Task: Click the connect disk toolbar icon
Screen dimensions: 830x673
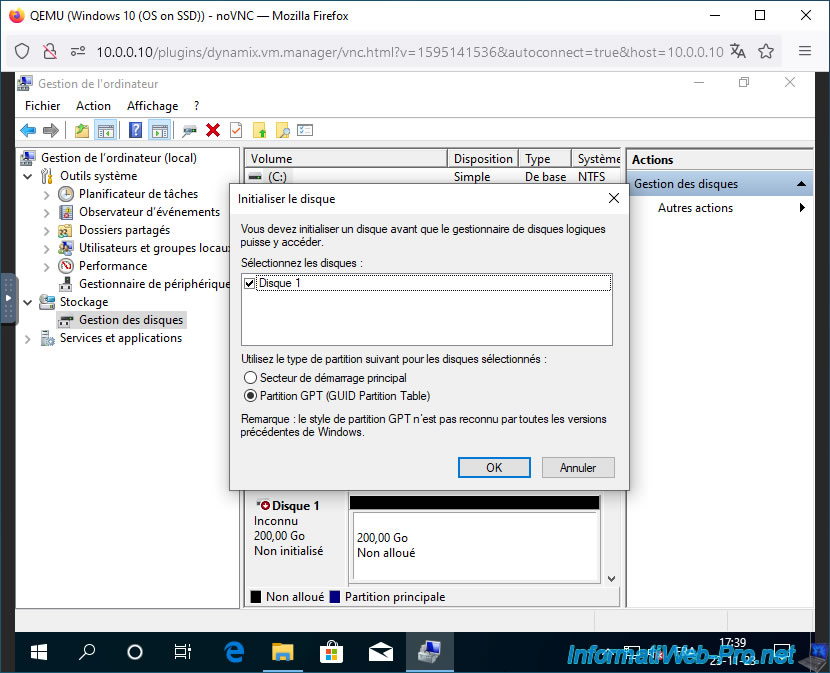Action: (189, 130)
